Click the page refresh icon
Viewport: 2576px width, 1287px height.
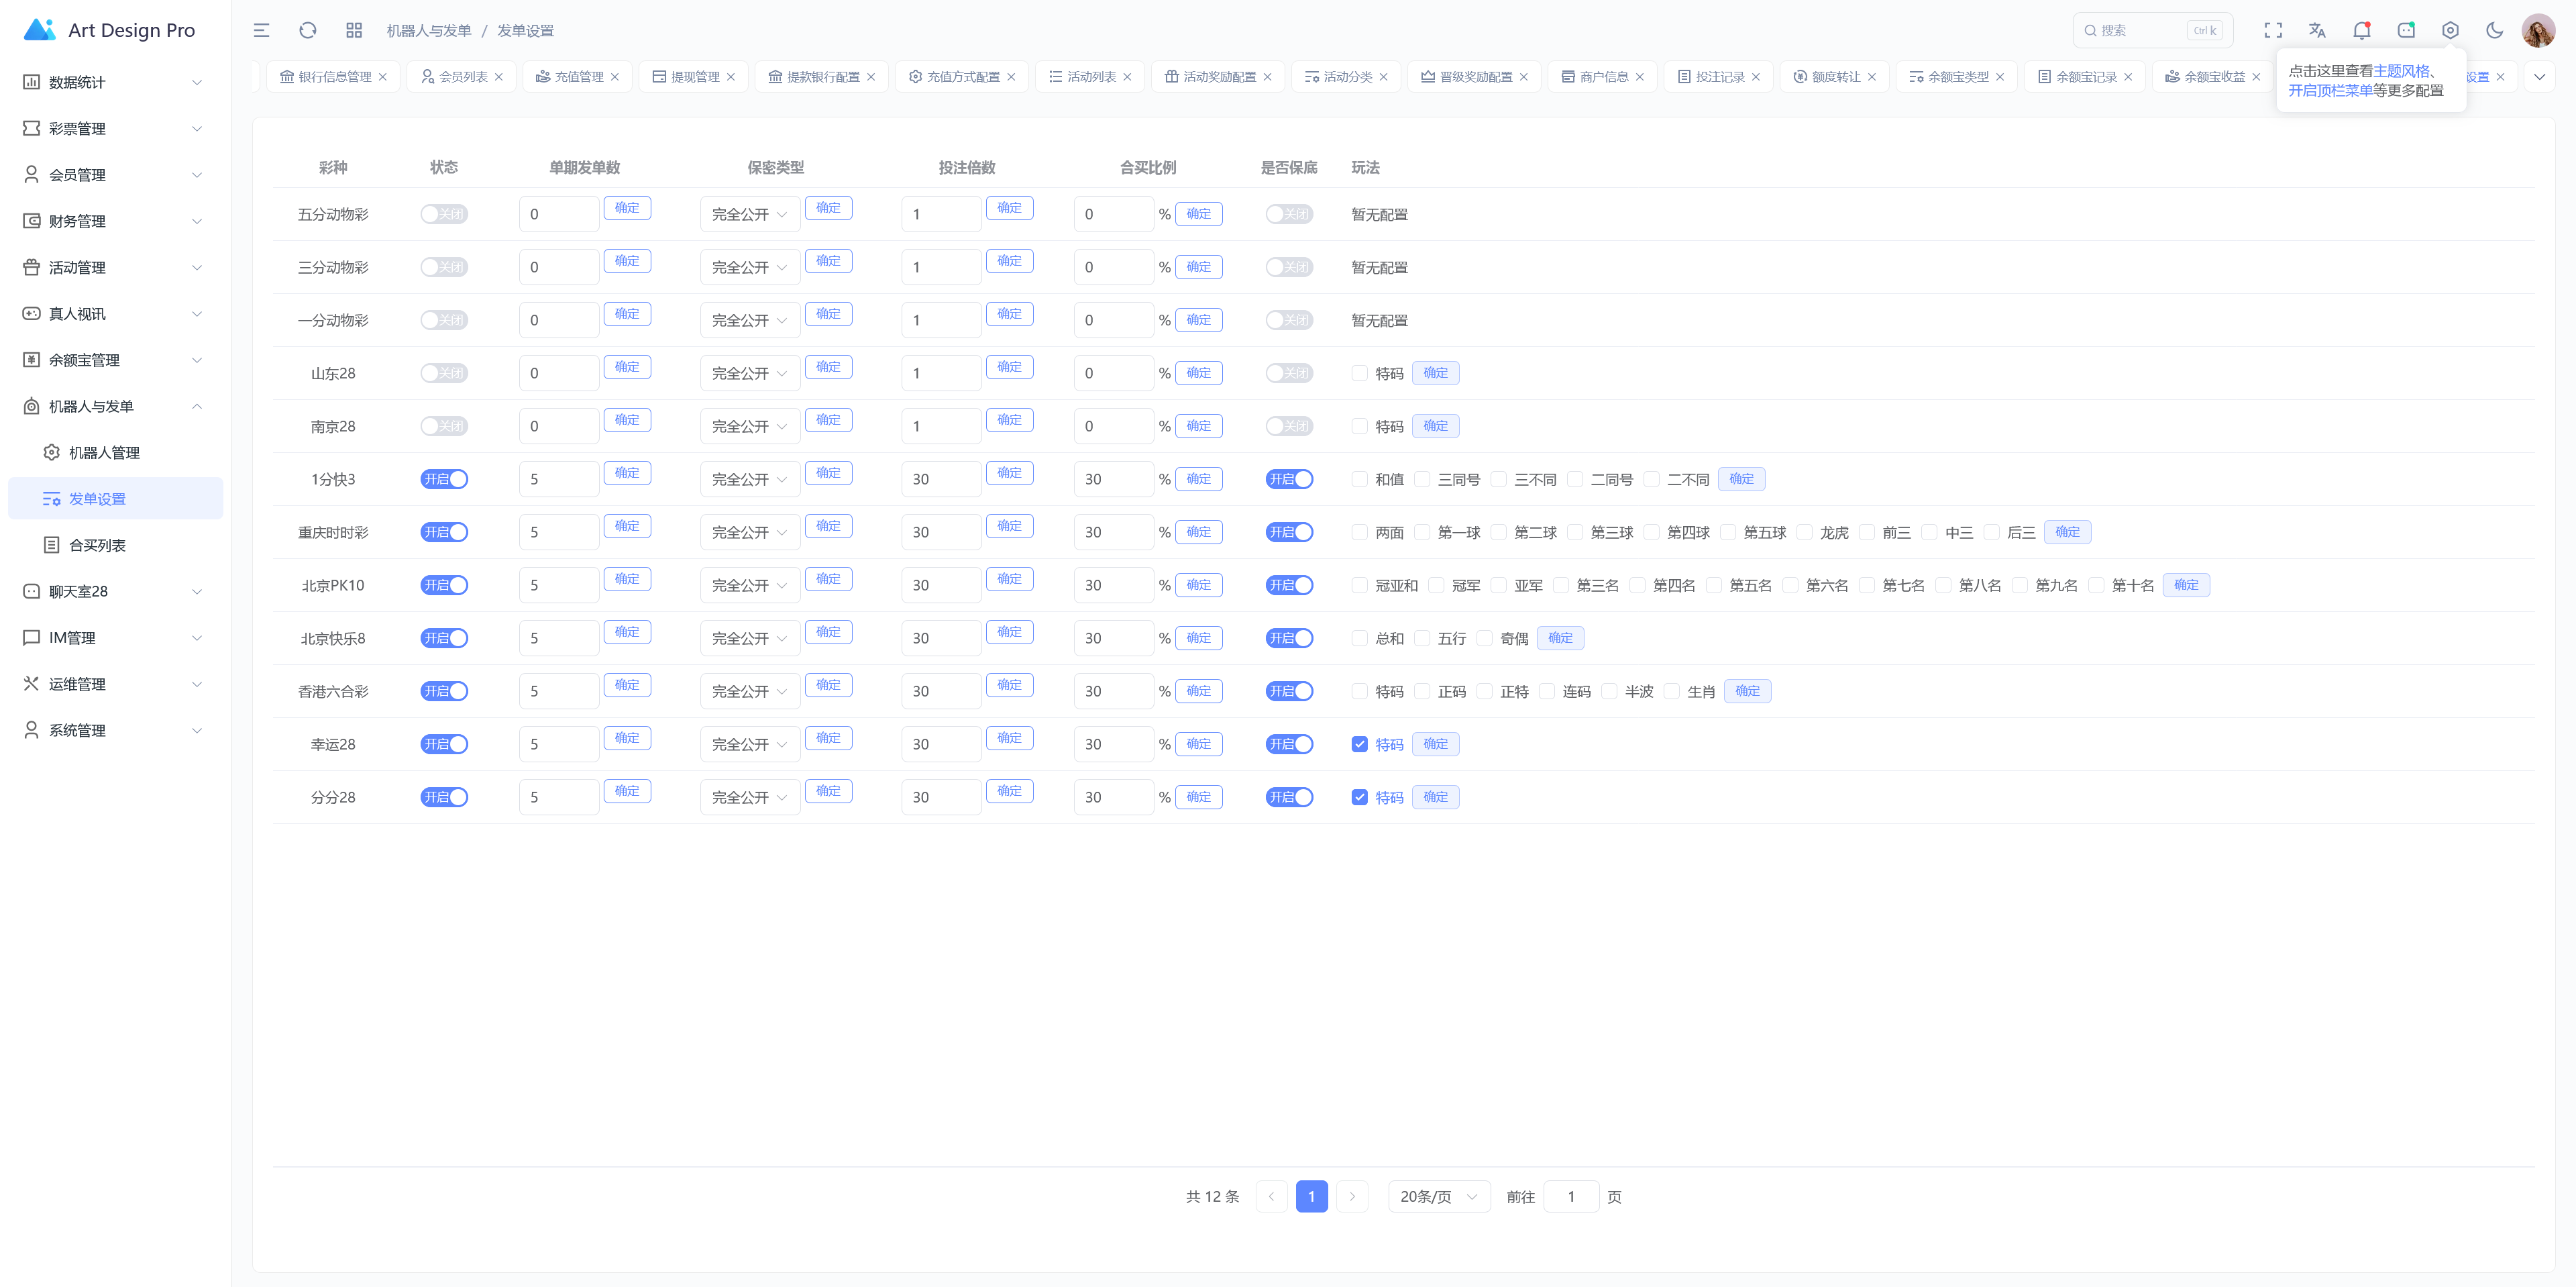pyautogui.click(x=308, y=31)
